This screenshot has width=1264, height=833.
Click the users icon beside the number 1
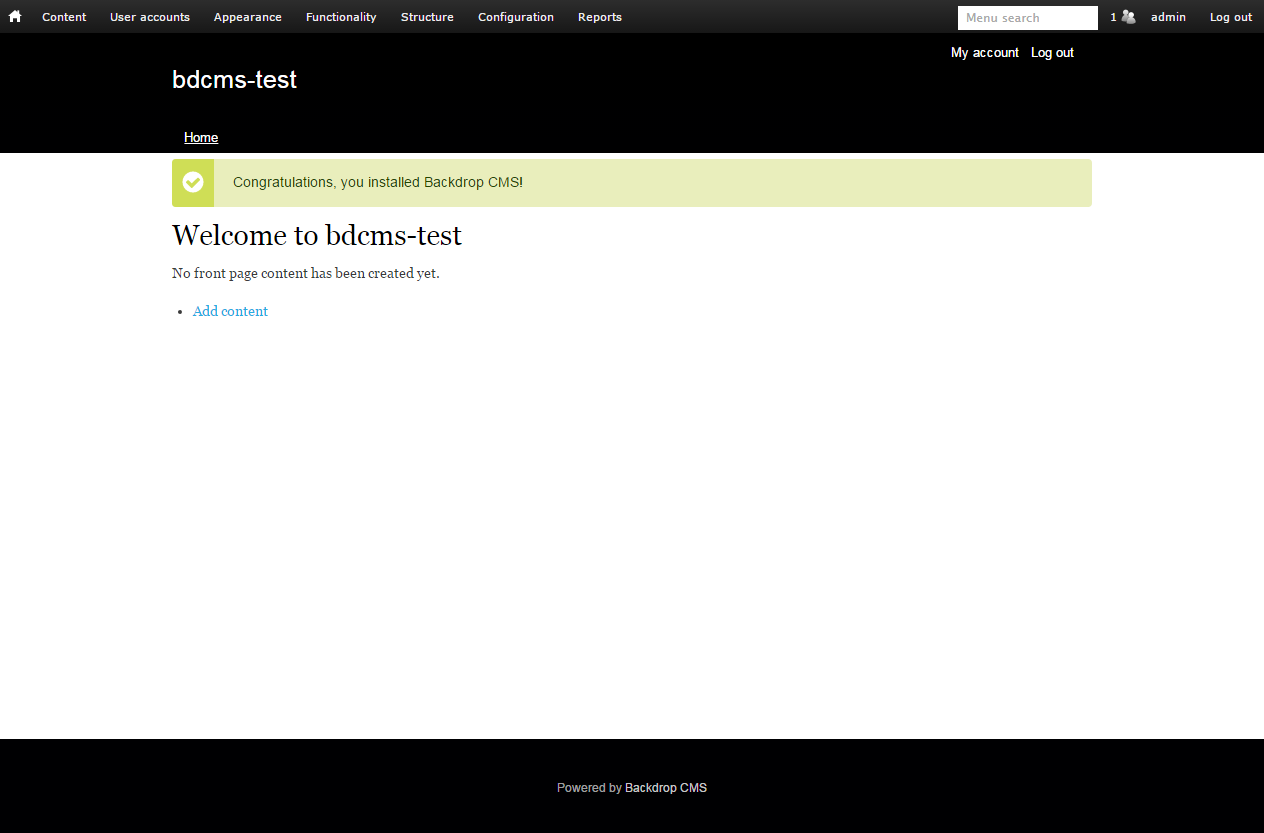click(x=1129, y=17)
